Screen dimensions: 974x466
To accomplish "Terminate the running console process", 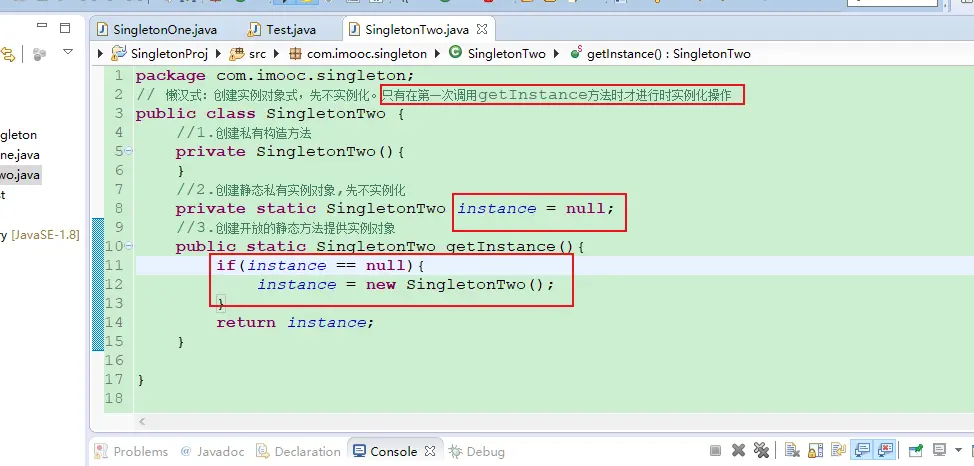I will click(x=715, y=451).
